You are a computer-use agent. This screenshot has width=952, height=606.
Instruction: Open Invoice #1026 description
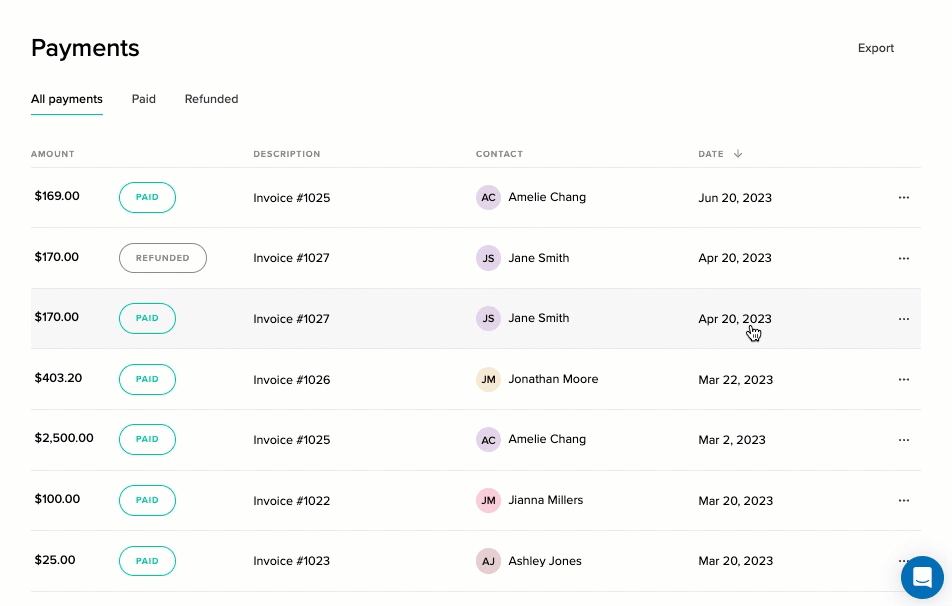pos(291,380)
